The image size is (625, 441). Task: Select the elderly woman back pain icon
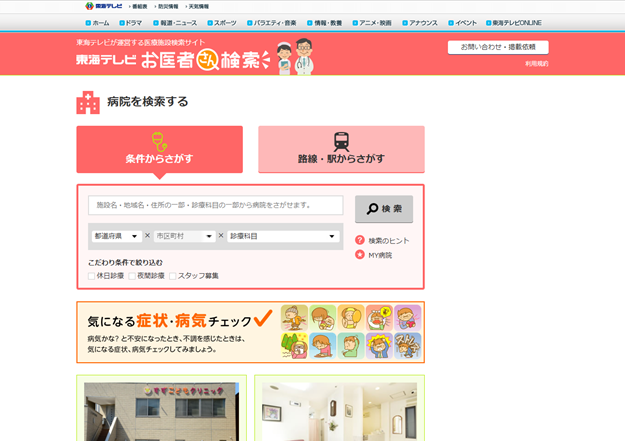[294, 318]
